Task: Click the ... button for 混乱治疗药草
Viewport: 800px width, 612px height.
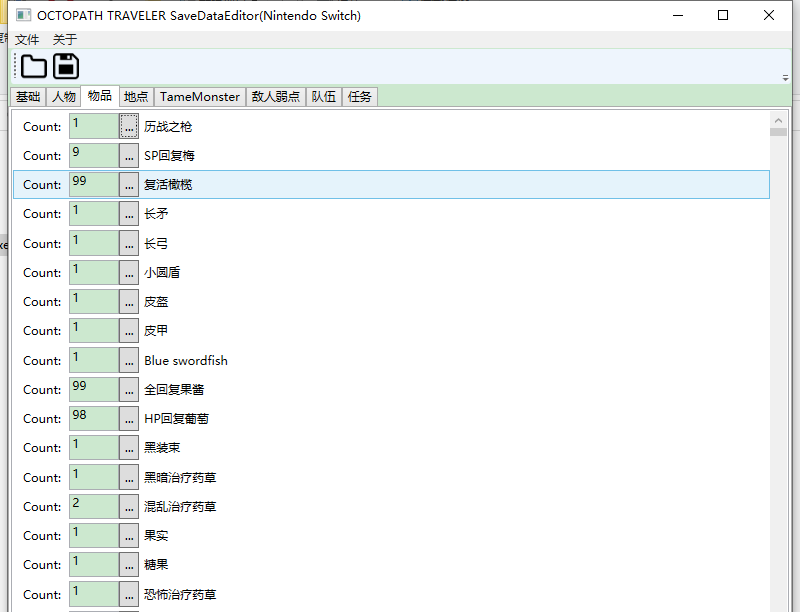Action: click(x=129, y=506)
